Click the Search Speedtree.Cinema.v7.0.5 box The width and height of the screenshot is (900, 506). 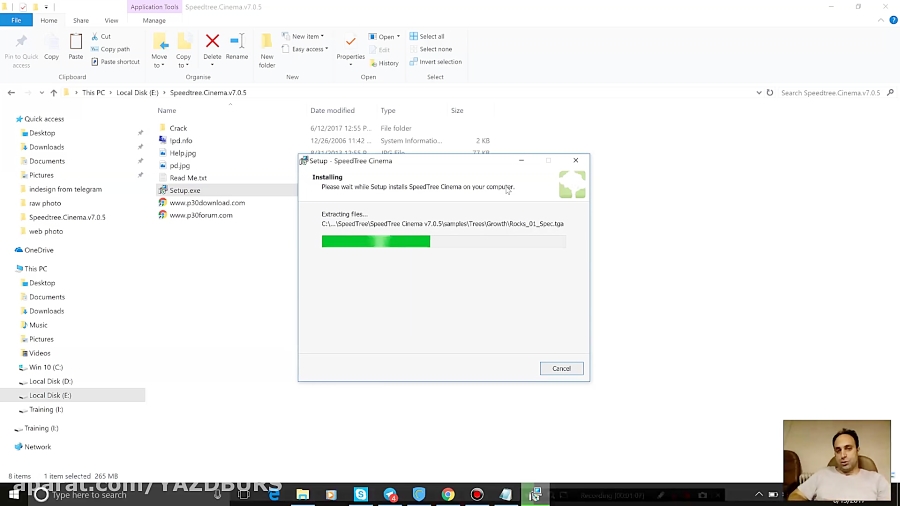pyautogui.click(x=831, y=92)
